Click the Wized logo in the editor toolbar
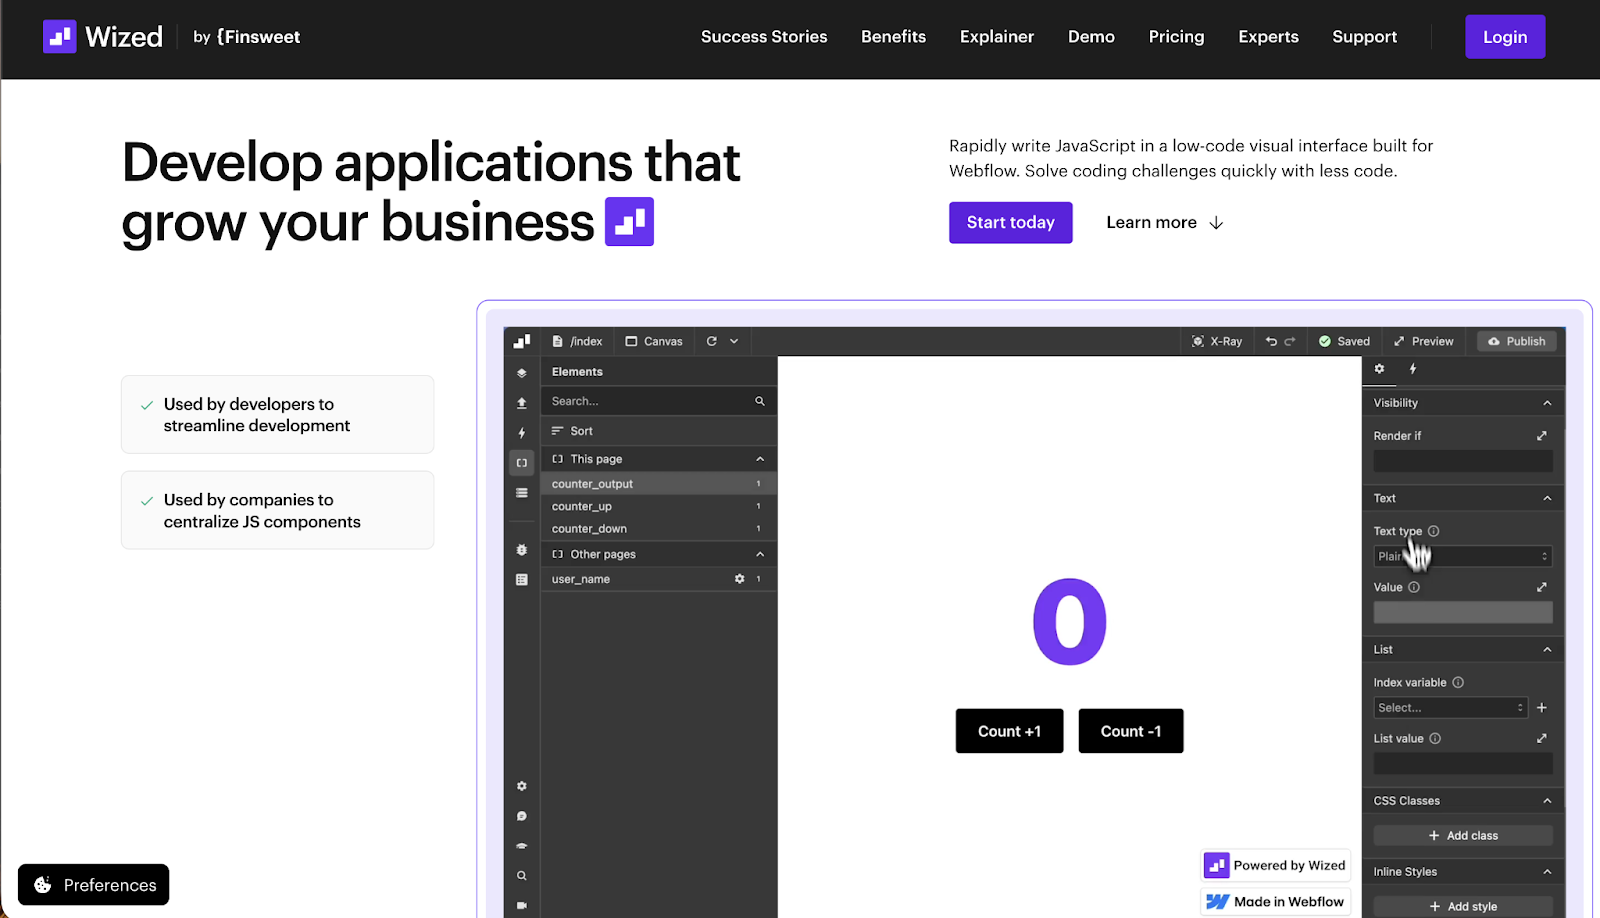Viewport: 1600px width, 918px height. (522, 341)
